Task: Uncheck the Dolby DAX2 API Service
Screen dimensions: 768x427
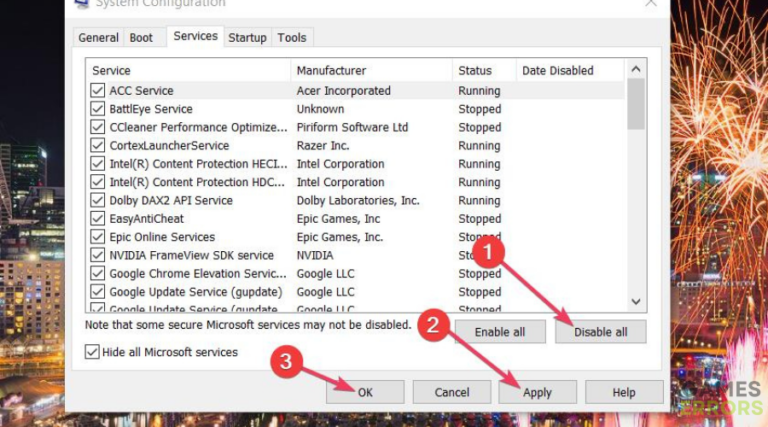Action: point(98,200)
